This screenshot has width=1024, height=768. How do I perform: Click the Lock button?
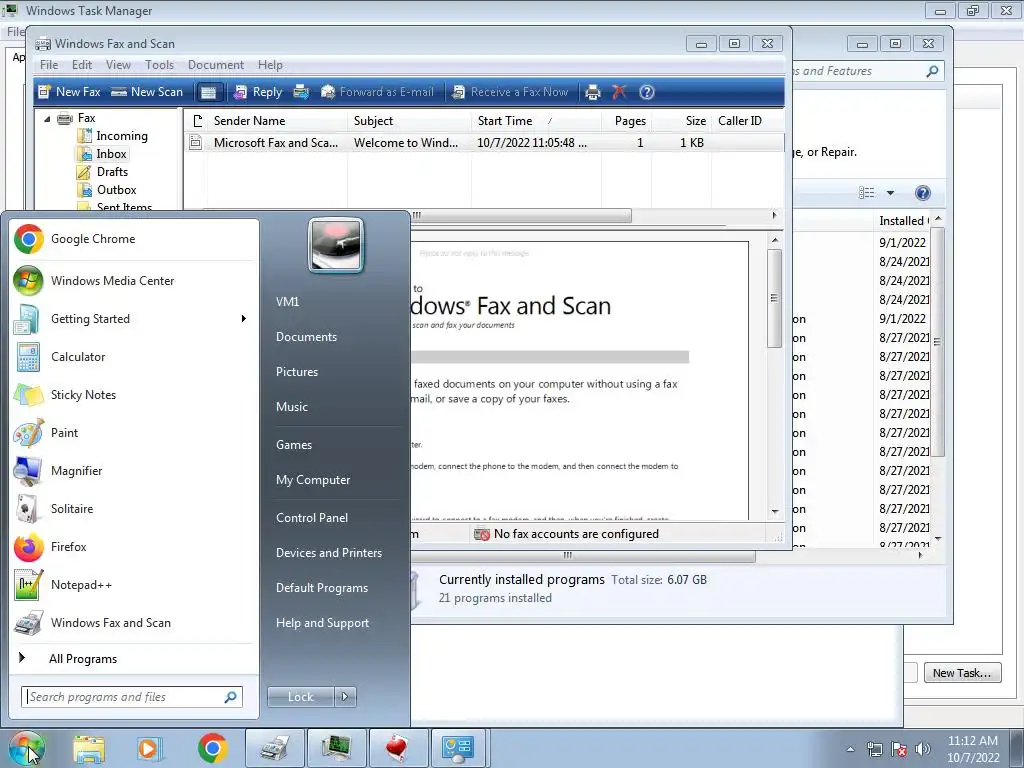point(300,697)
